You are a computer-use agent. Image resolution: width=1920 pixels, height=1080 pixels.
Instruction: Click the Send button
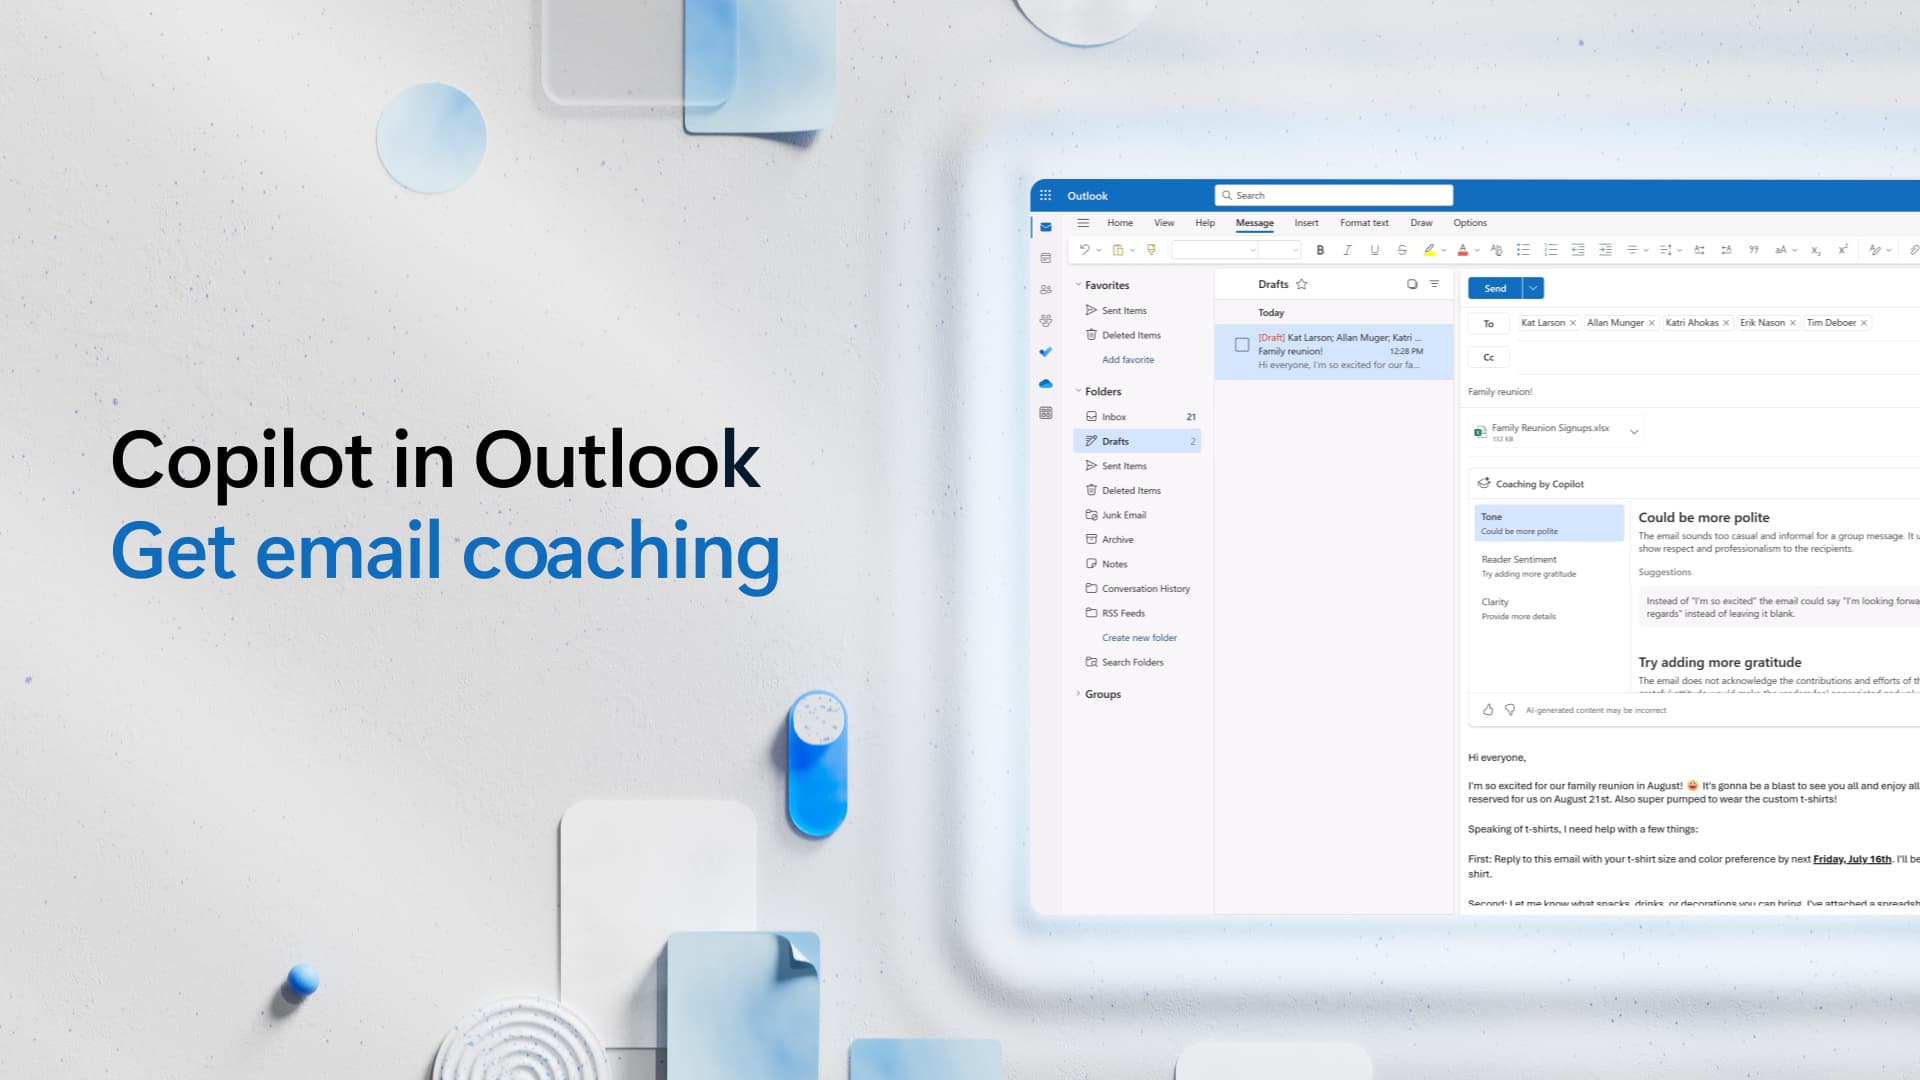pyautogui.click(x=1495, y=287)
